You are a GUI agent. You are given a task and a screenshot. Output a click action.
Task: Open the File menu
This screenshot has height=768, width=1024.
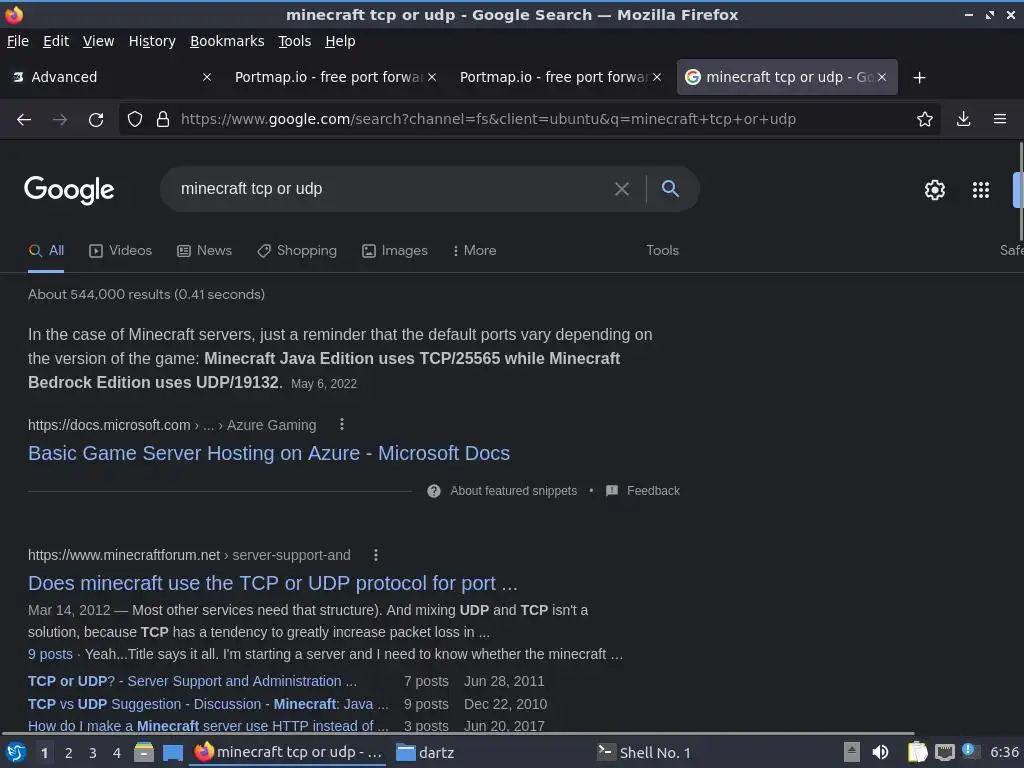[x=18, y=41]
